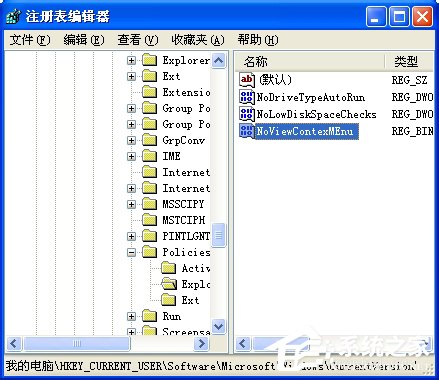This screenshot has height=380, width=439.
Task: Select the MSTCIPH folder icon
Action: (149, 220)
